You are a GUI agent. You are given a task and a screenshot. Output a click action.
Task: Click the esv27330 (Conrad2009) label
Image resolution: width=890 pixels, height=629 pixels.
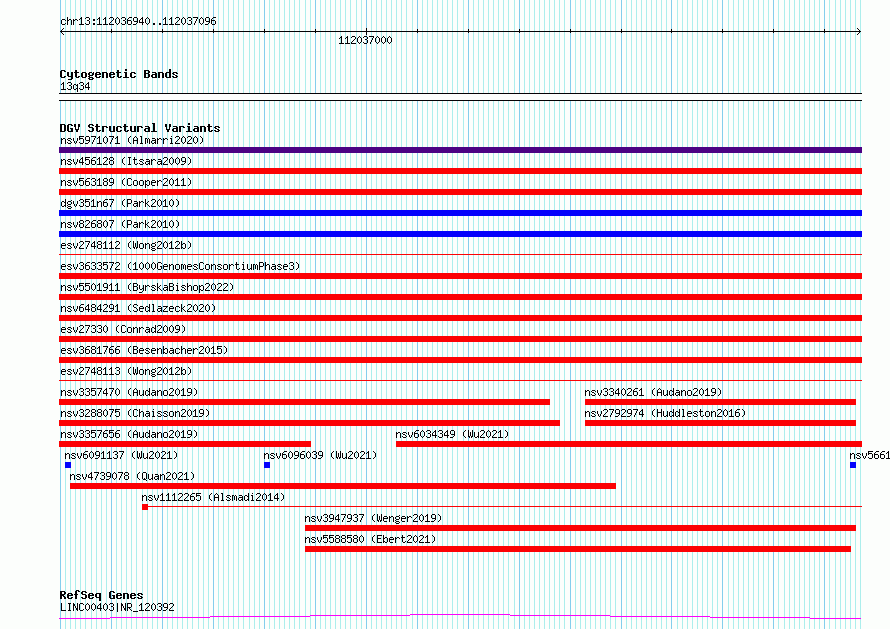[123, 329]
